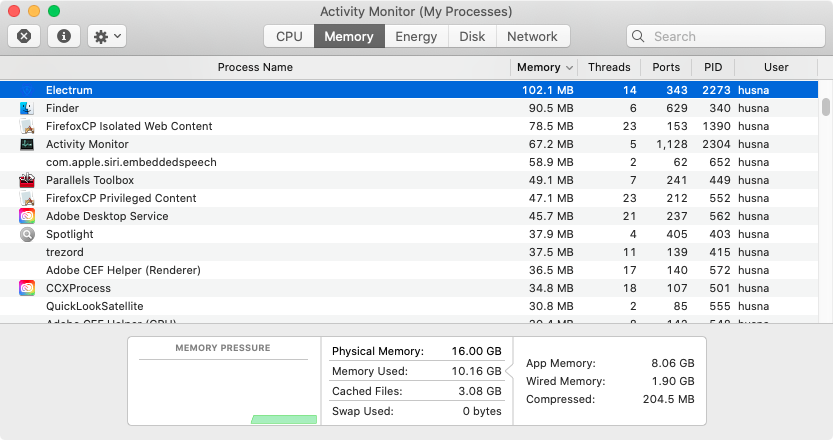Screen dimensions: 833x440
Task: Click the Memory Pressure graph
Action: pyautogui.click(x=224, y=392)
